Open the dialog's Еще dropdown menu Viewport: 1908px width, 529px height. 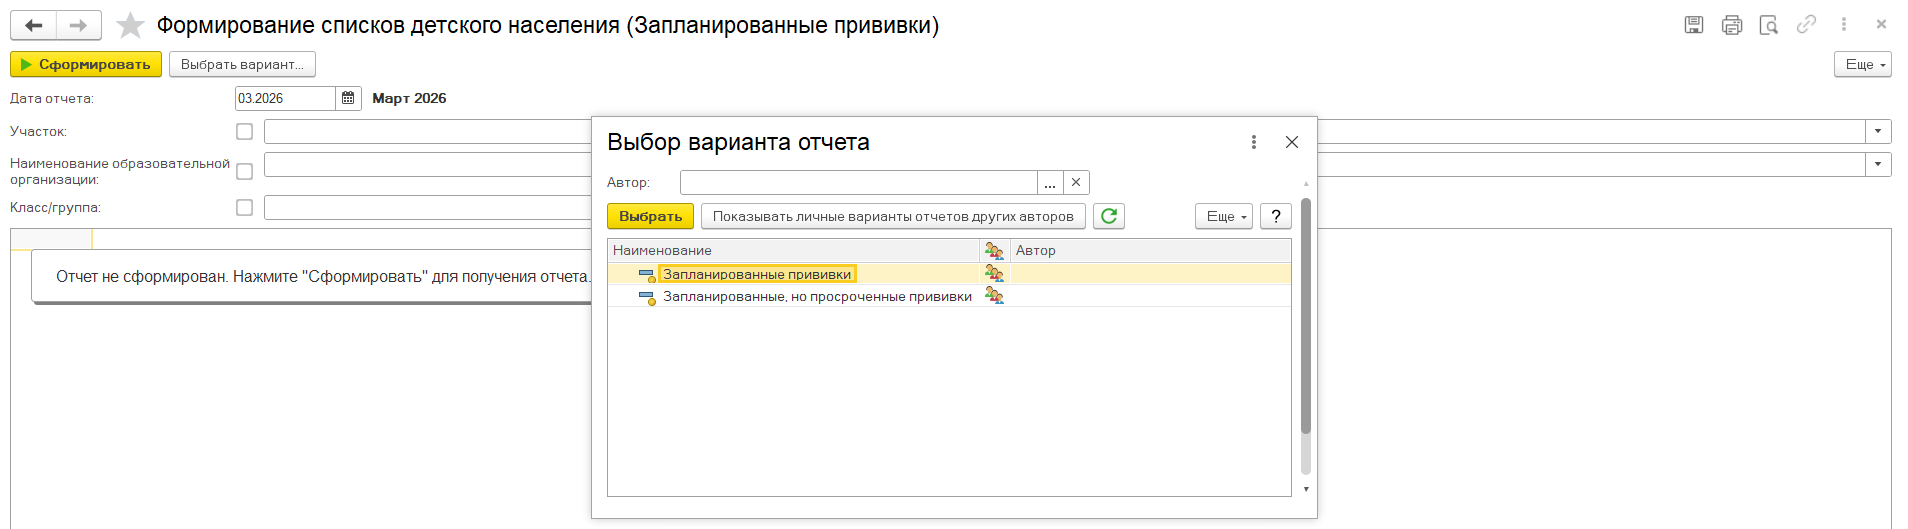pos(1223,216)
